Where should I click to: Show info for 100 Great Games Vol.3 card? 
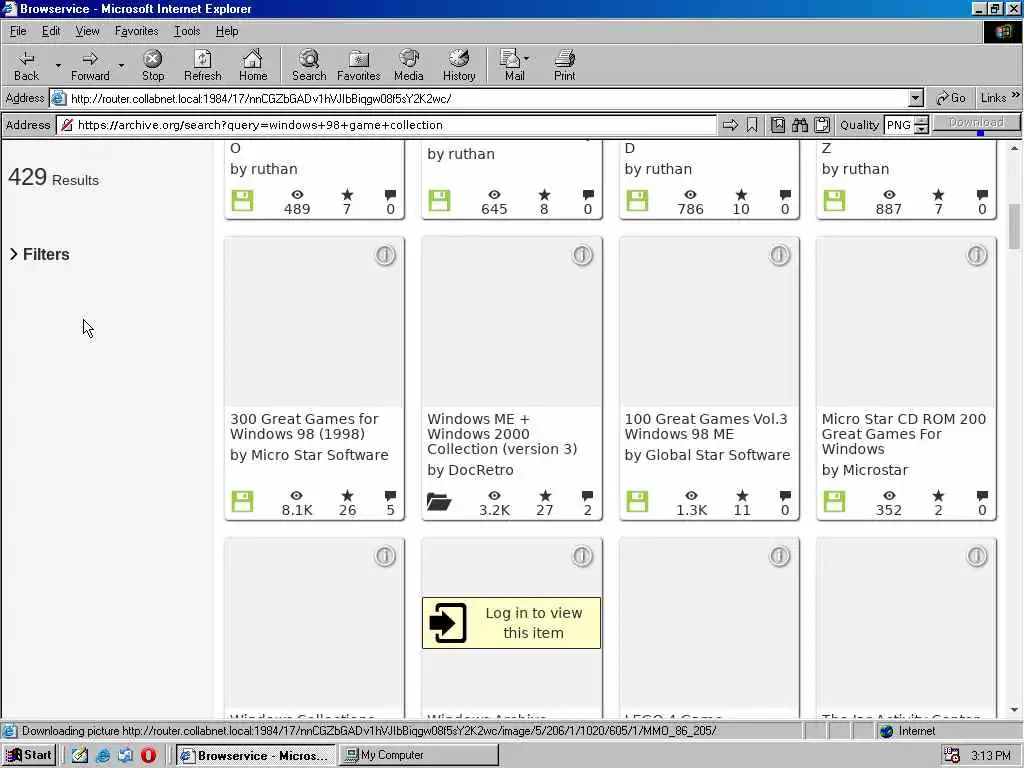pyautogui.click(x=780, y=255)
